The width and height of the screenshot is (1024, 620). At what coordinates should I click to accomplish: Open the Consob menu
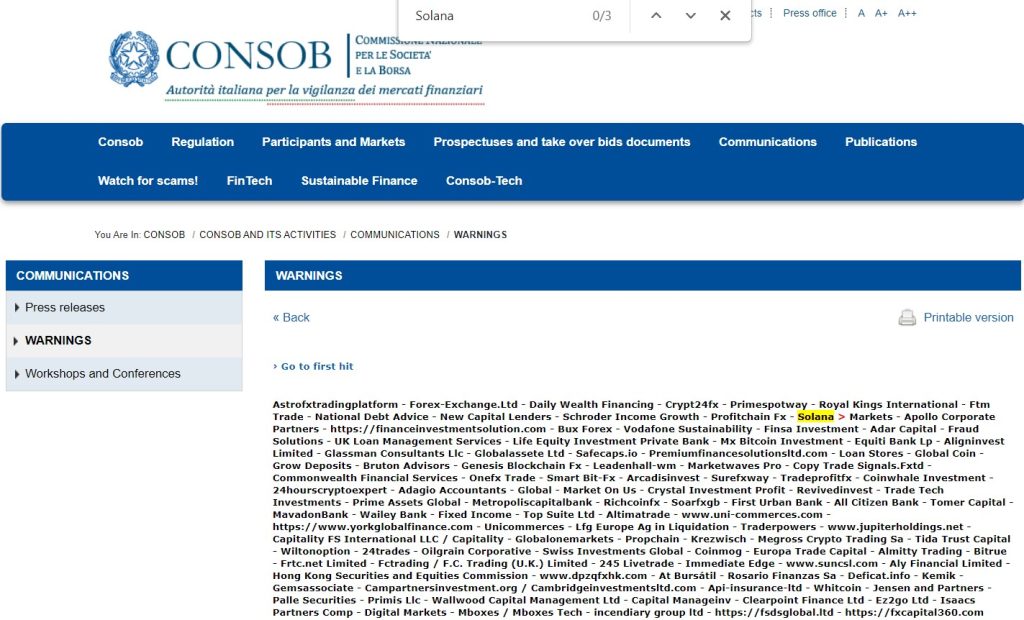[x=120, y=142]
